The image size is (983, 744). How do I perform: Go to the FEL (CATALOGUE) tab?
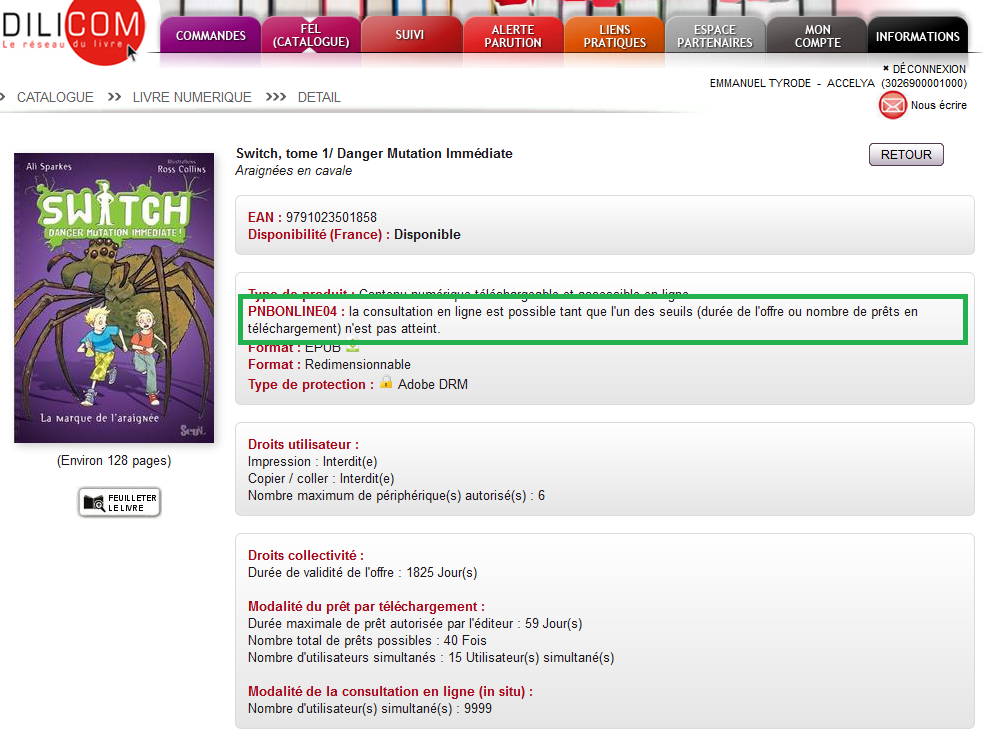click(311, 36)
